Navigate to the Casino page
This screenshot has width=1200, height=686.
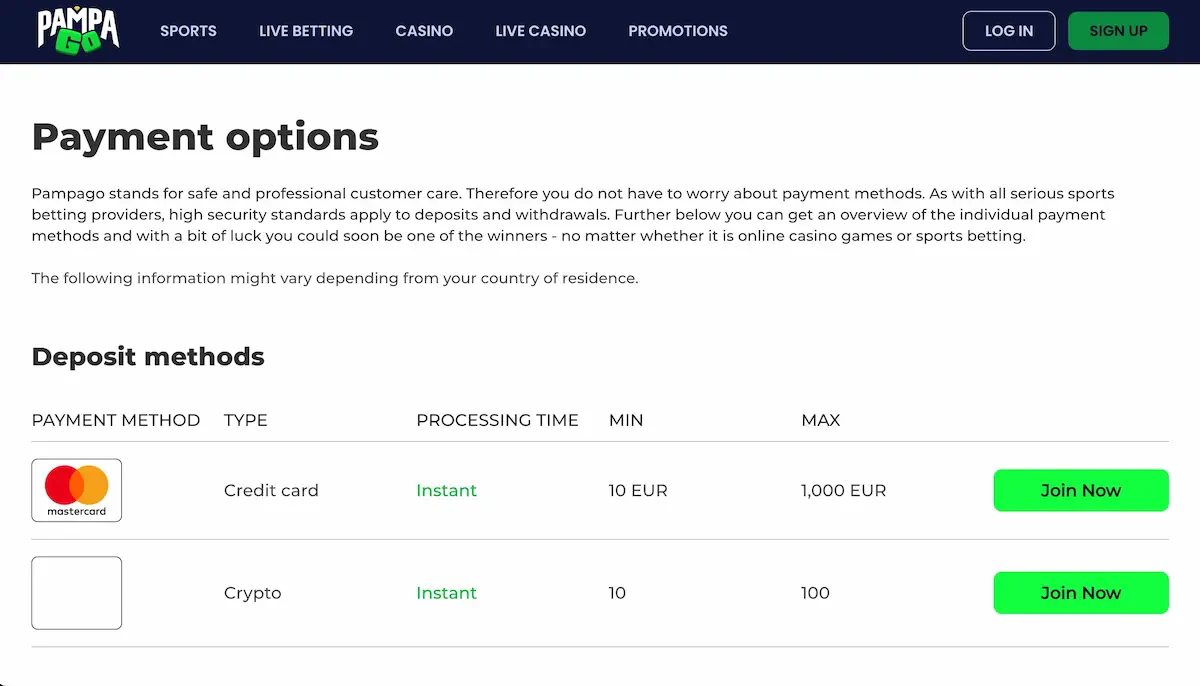(x=424, y=31)
